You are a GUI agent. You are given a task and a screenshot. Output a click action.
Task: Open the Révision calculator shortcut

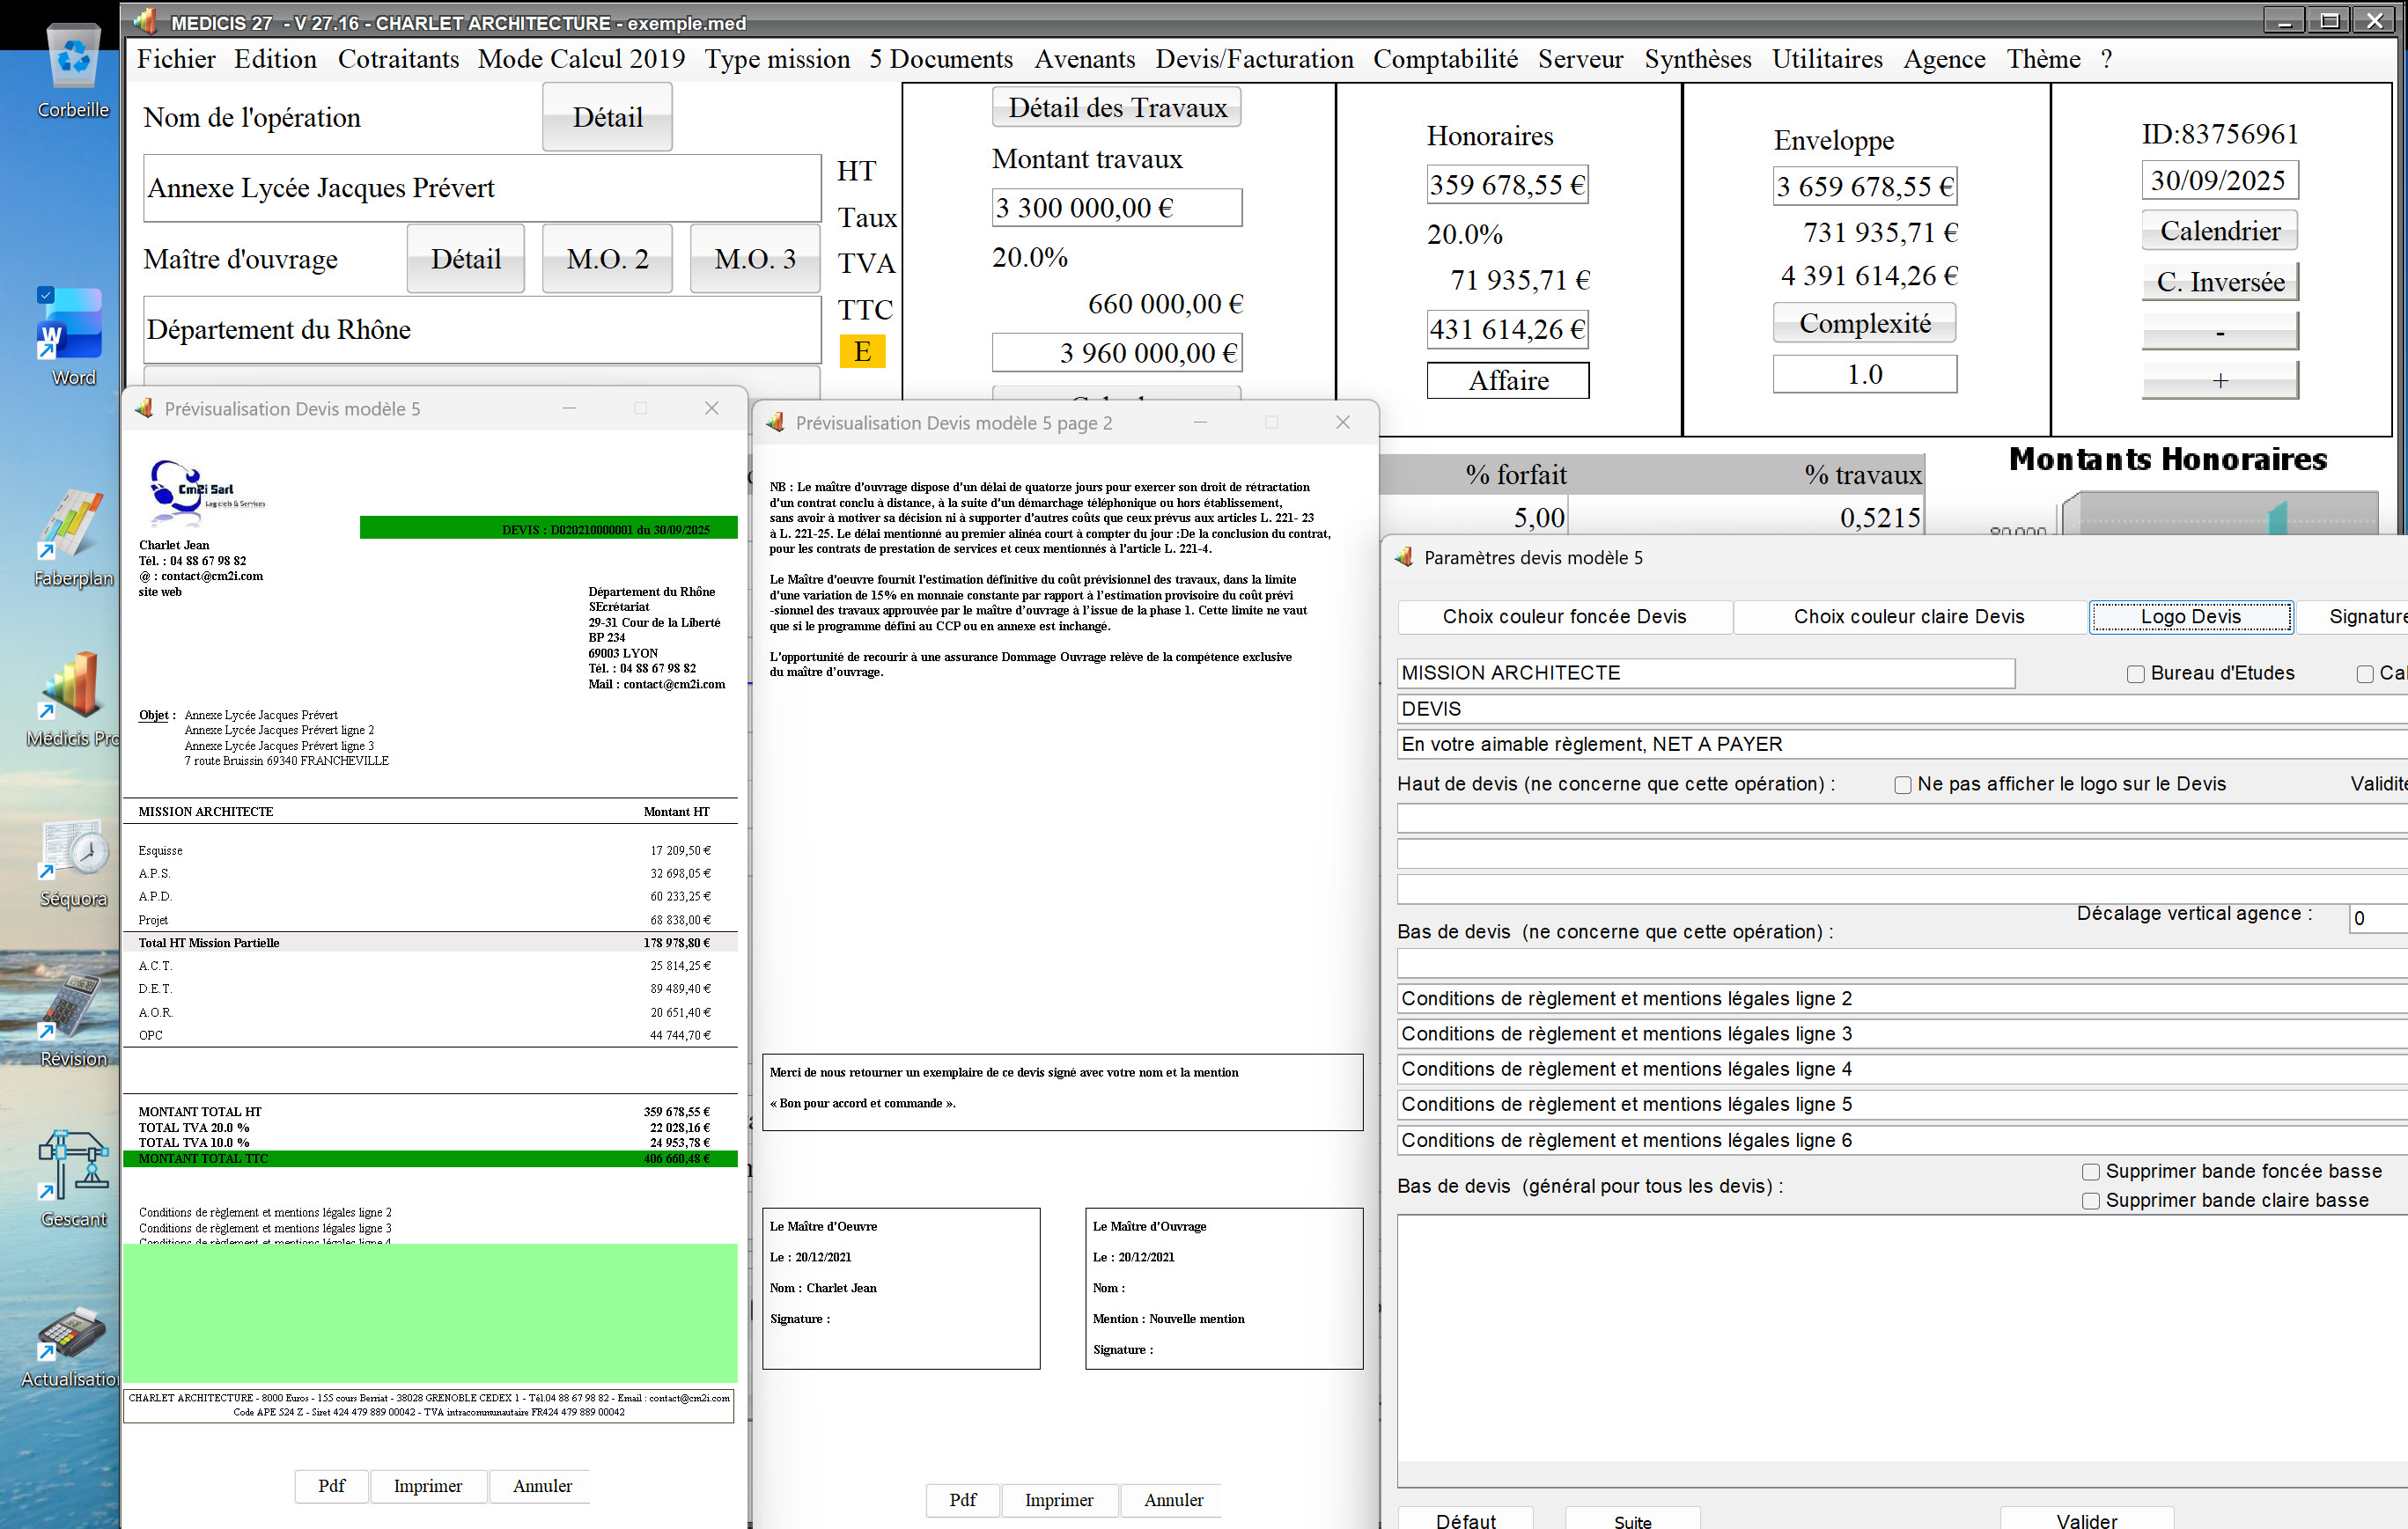point(72,1008)
